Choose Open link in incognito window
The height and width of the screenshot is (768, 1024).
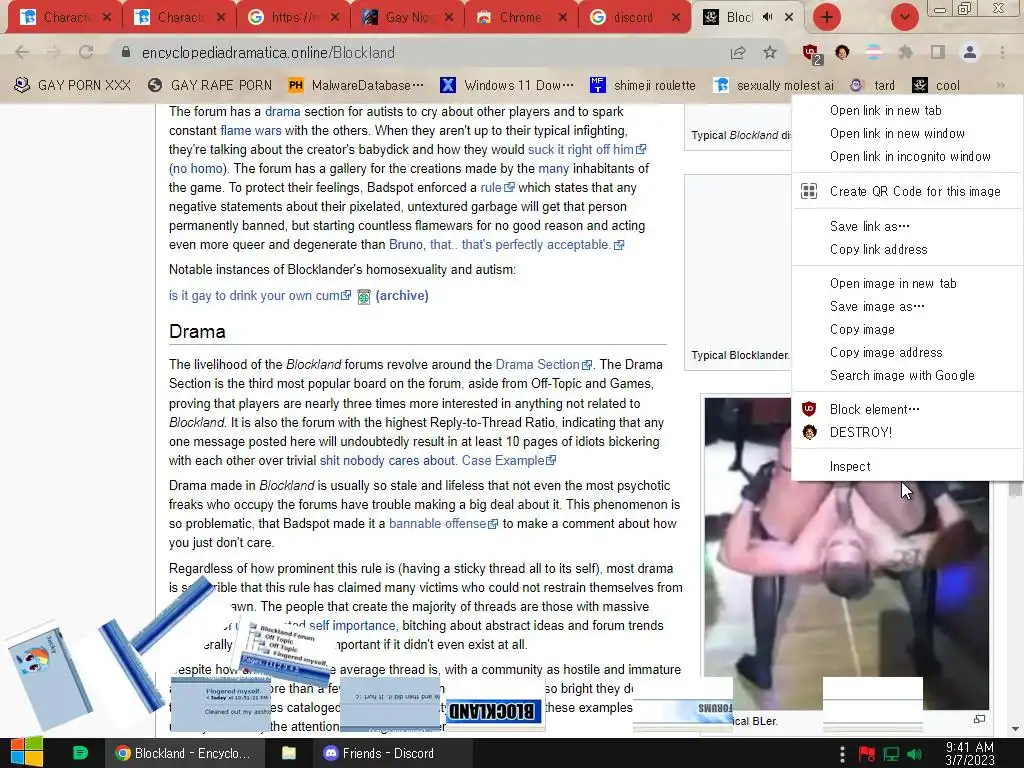coord(910,156)
